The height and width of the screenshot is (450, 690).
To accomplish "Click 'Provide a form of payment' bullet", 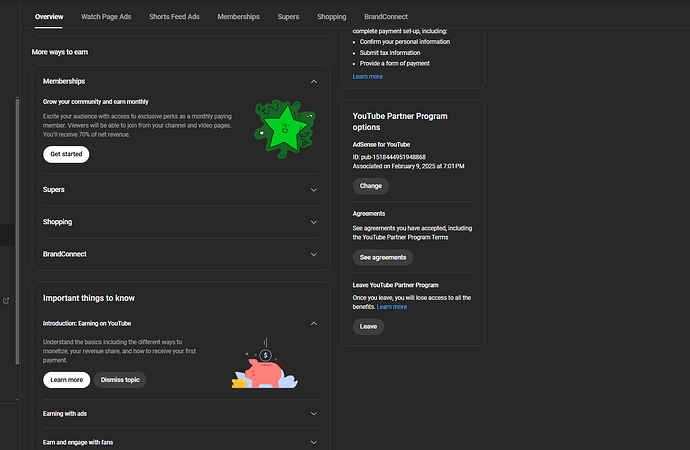I will (x=395, y=63).
